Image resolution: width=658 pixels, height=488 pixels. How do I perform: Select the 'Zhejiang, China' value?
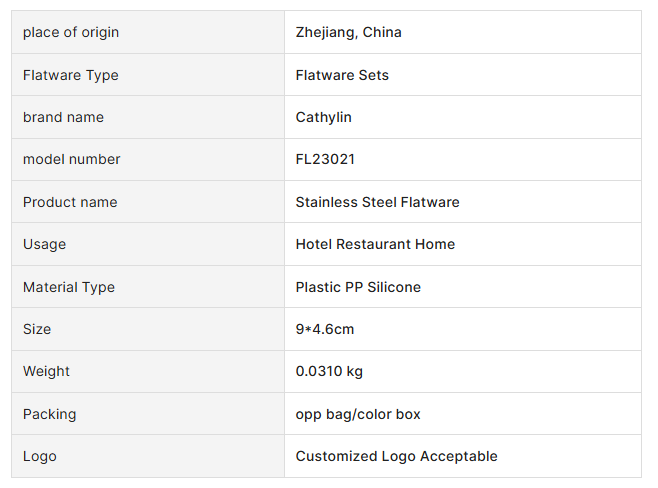point(348,32)
